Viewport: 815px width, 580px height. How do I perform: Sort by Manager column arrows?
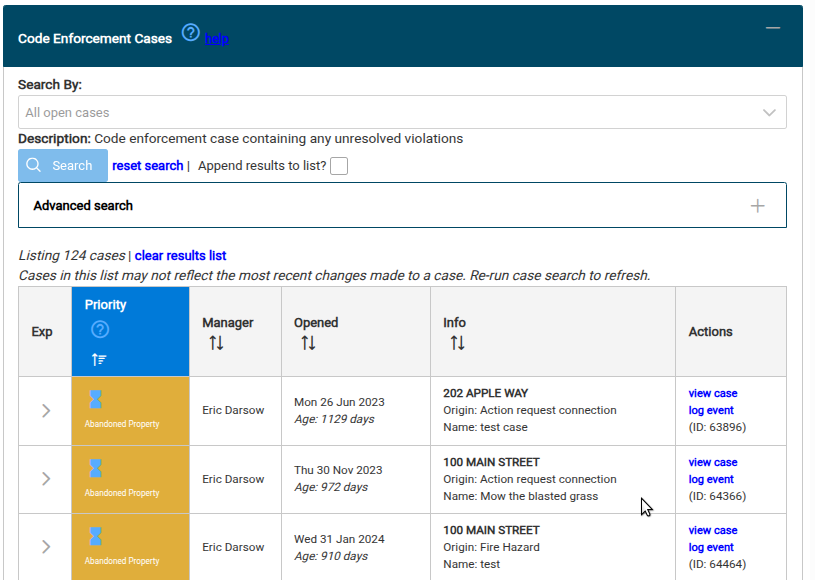click(216, 343)
